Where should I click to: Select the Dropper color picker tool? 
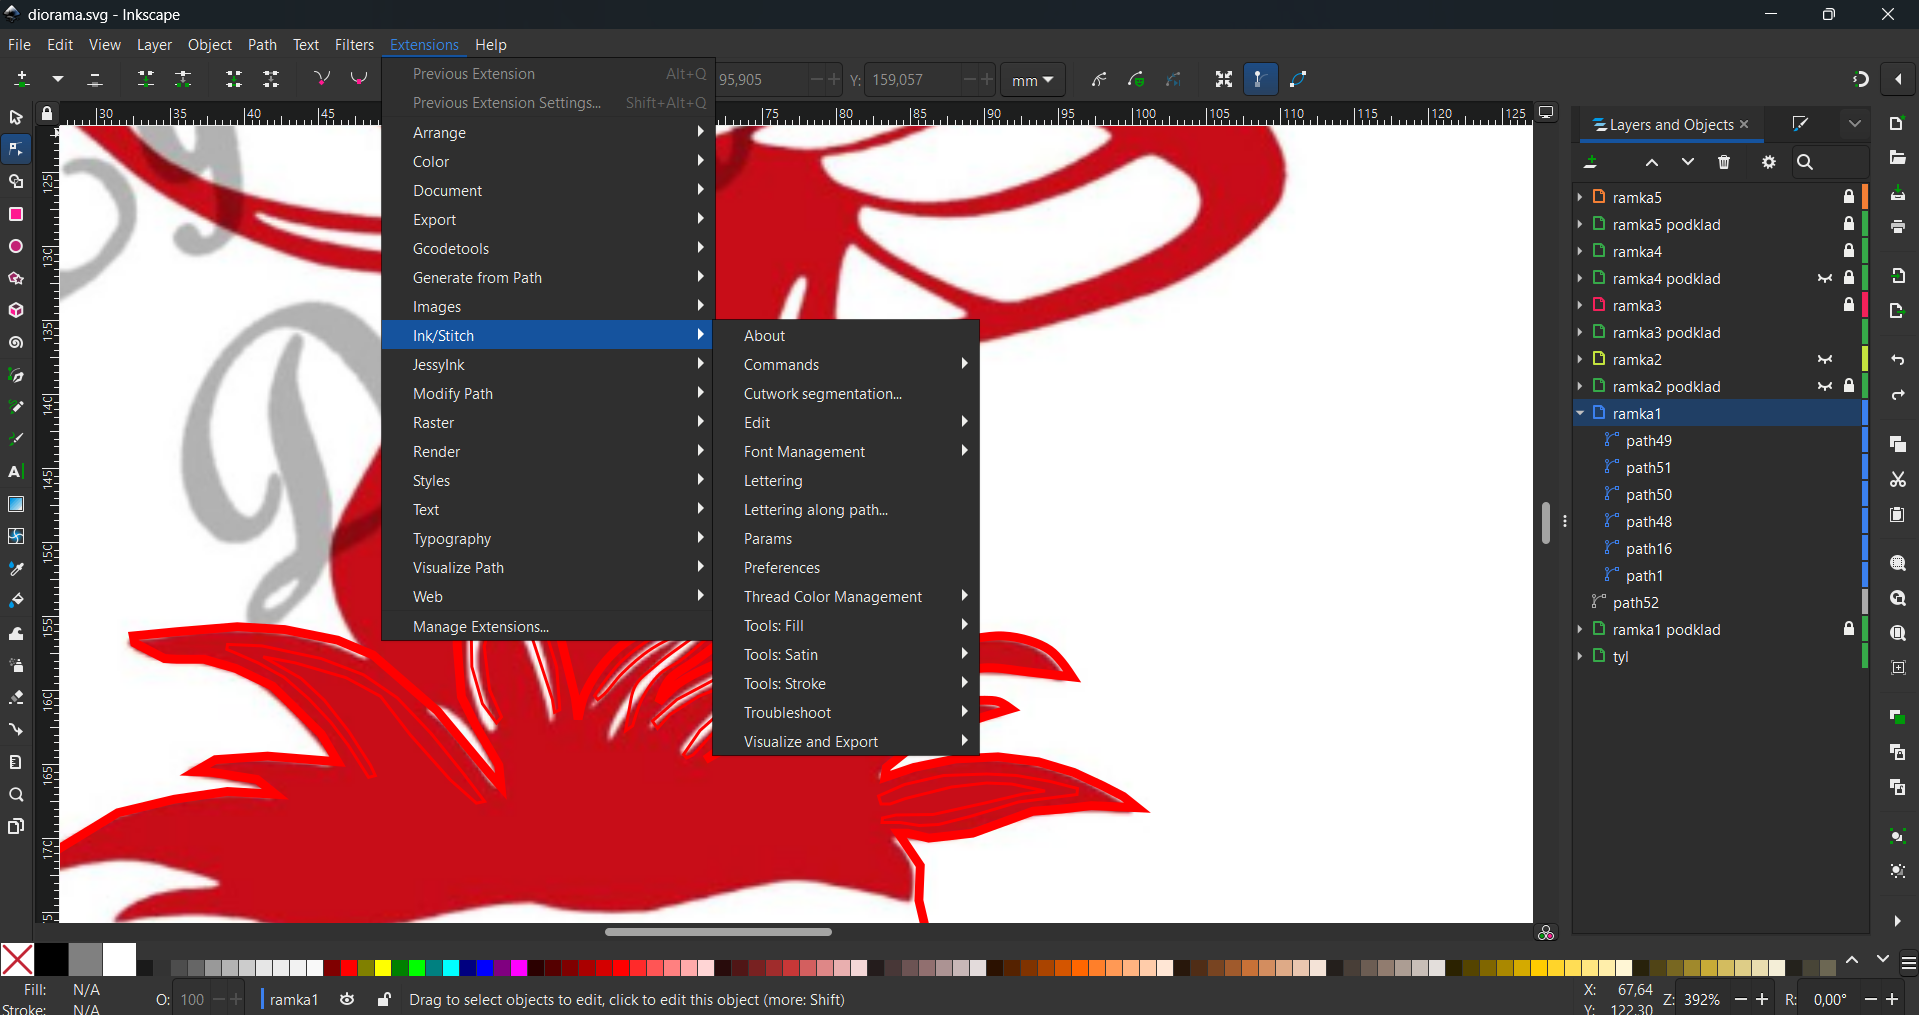coord(16,568)
